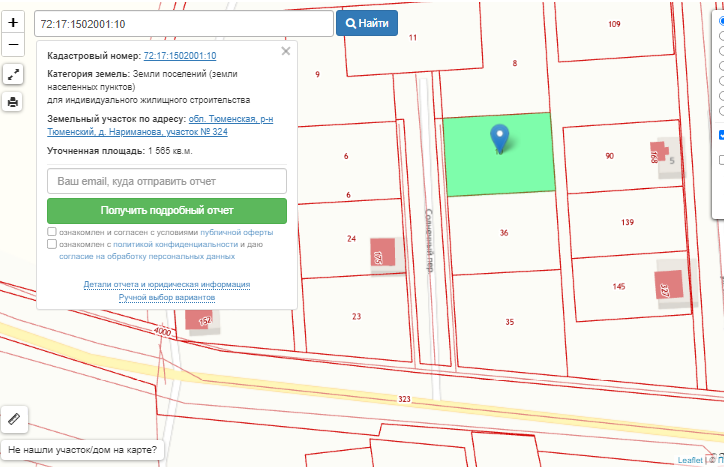Toggle fullscreen map view
Viewport: 724px width, 470px height.
(x=13, y=74)
